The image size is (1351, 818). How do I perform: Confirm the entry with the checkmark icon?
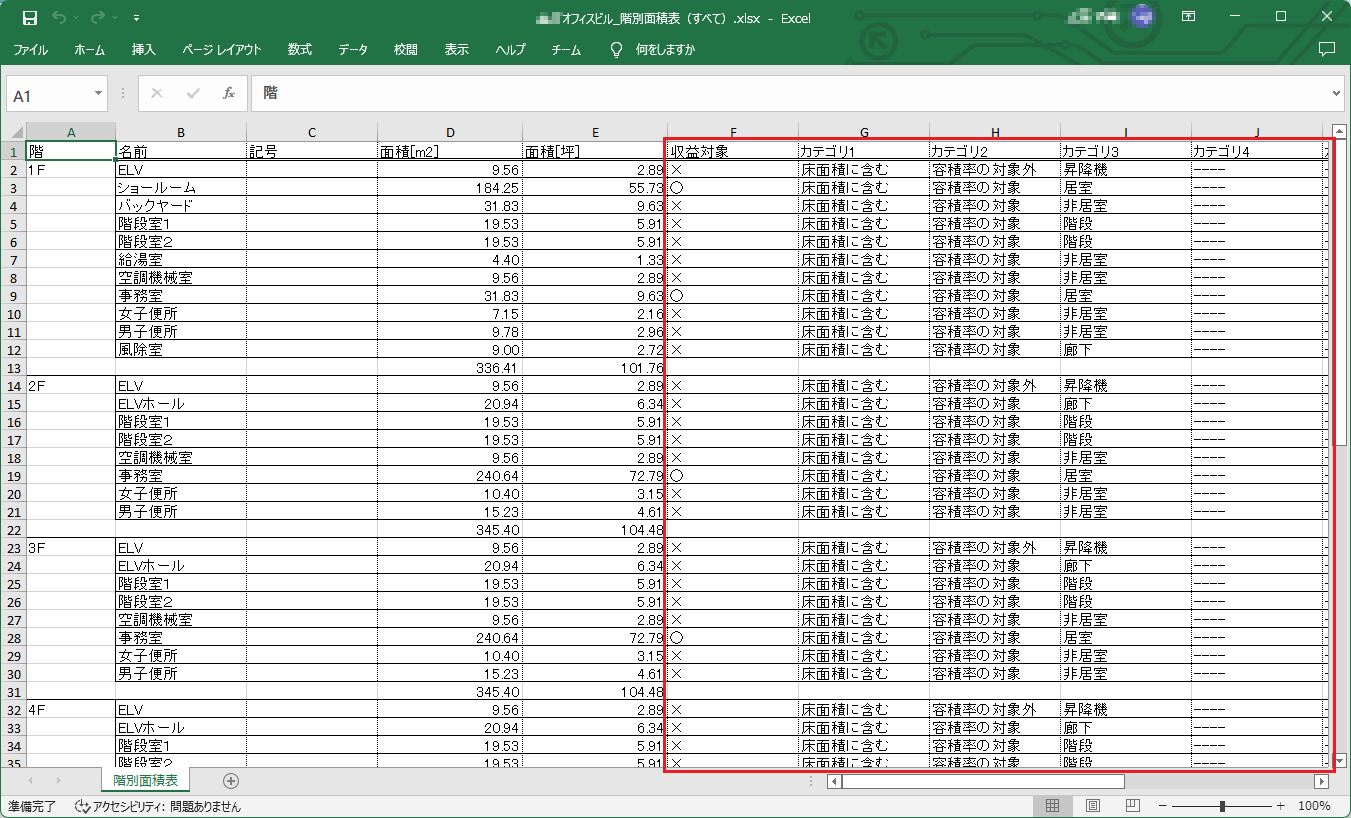tap(193, 93)
